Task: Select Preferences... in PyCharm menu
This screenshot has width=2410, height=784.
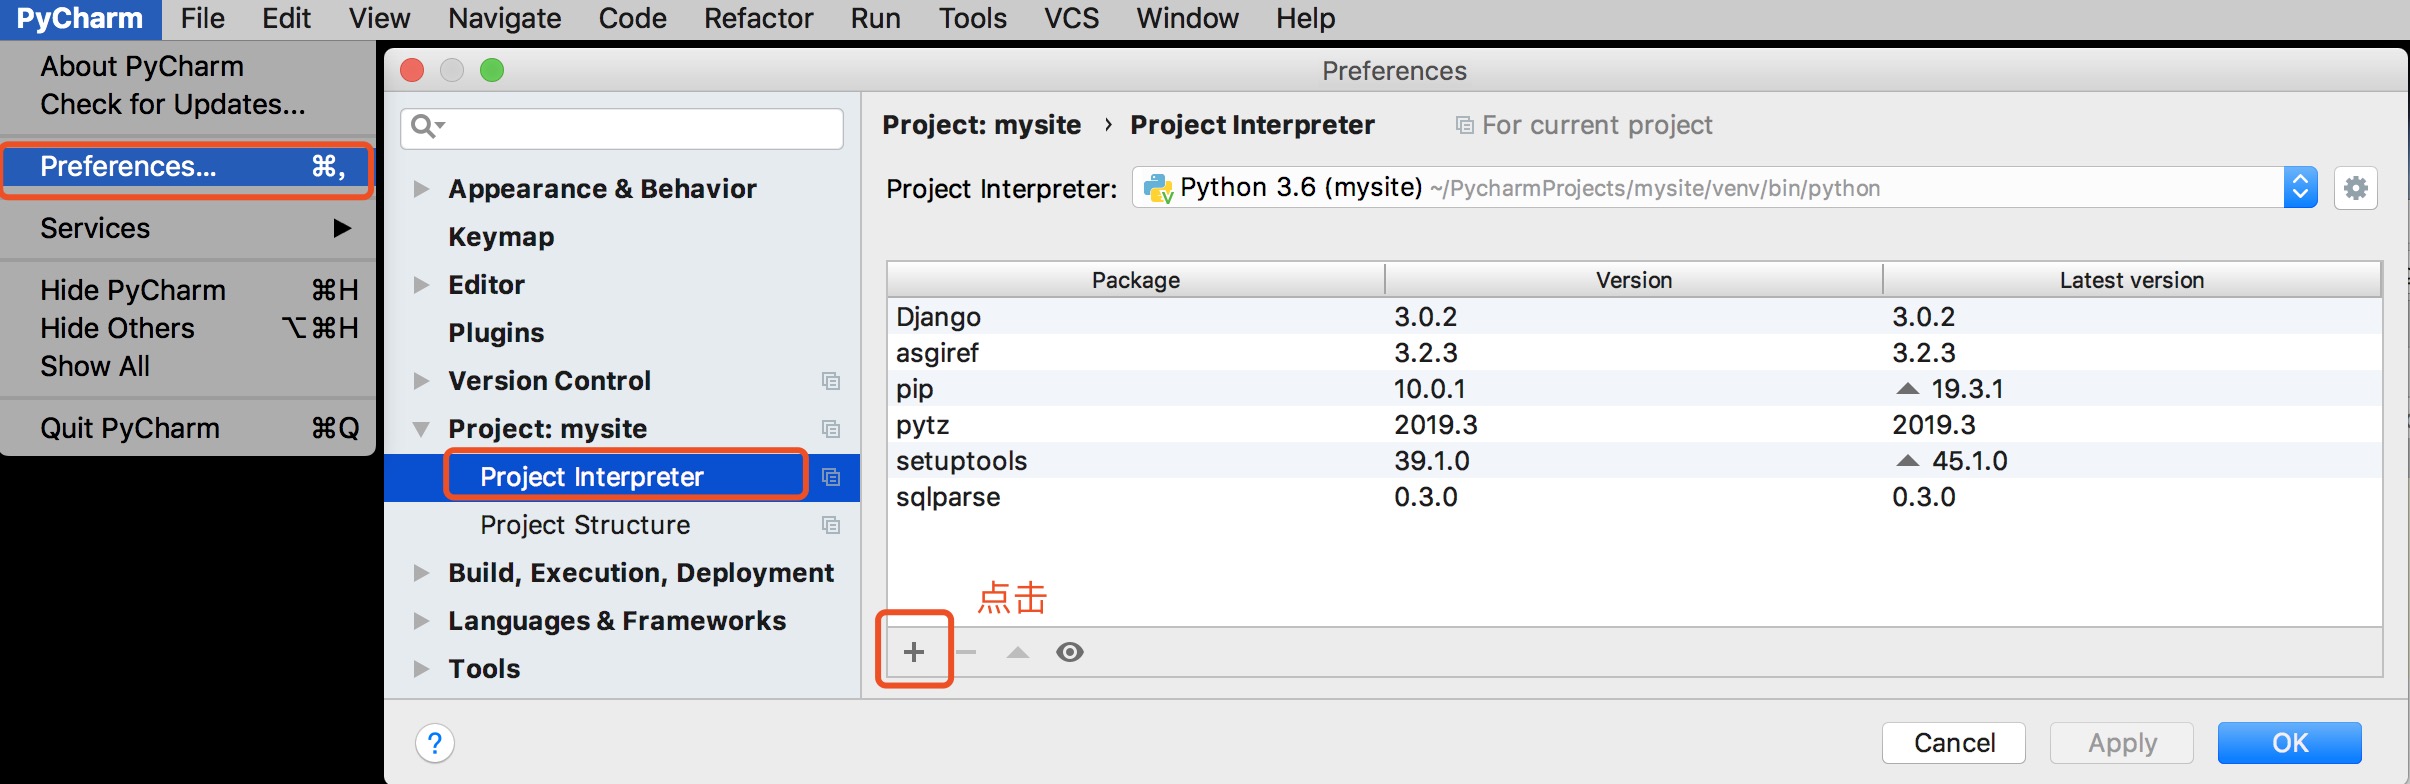Action: (x=188, y=166)
